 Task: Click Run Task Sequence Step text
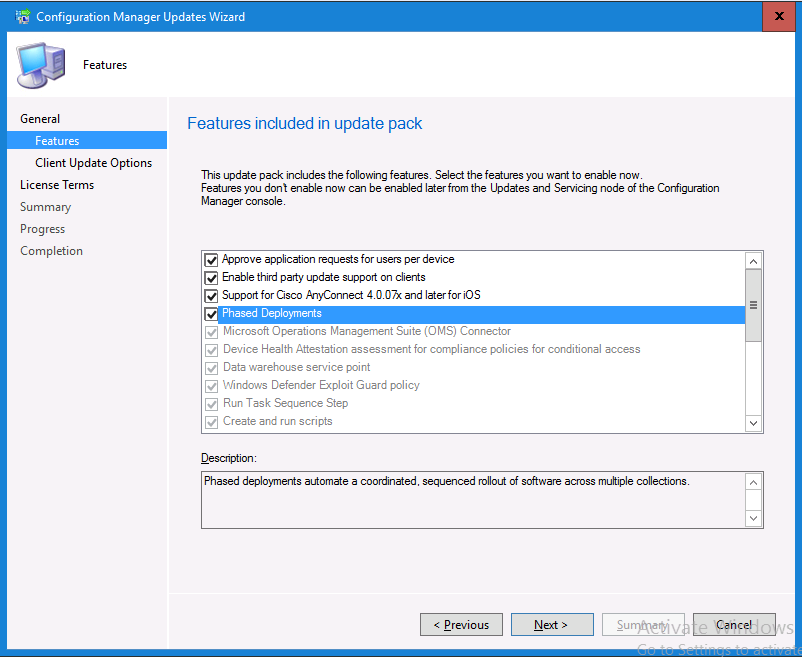(285, 403)
